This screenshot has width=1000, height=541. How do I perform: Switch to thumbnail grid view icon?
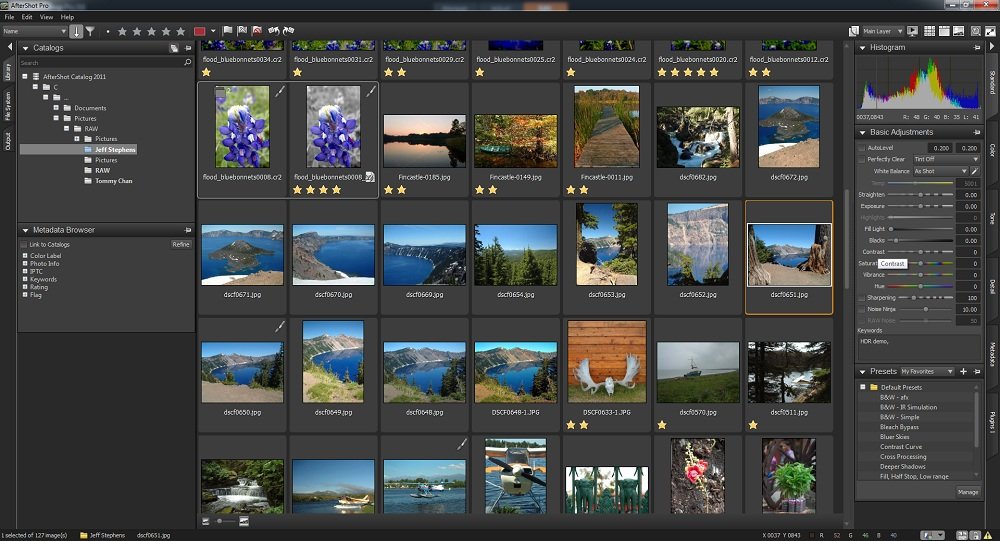click(x=930, y=31)
